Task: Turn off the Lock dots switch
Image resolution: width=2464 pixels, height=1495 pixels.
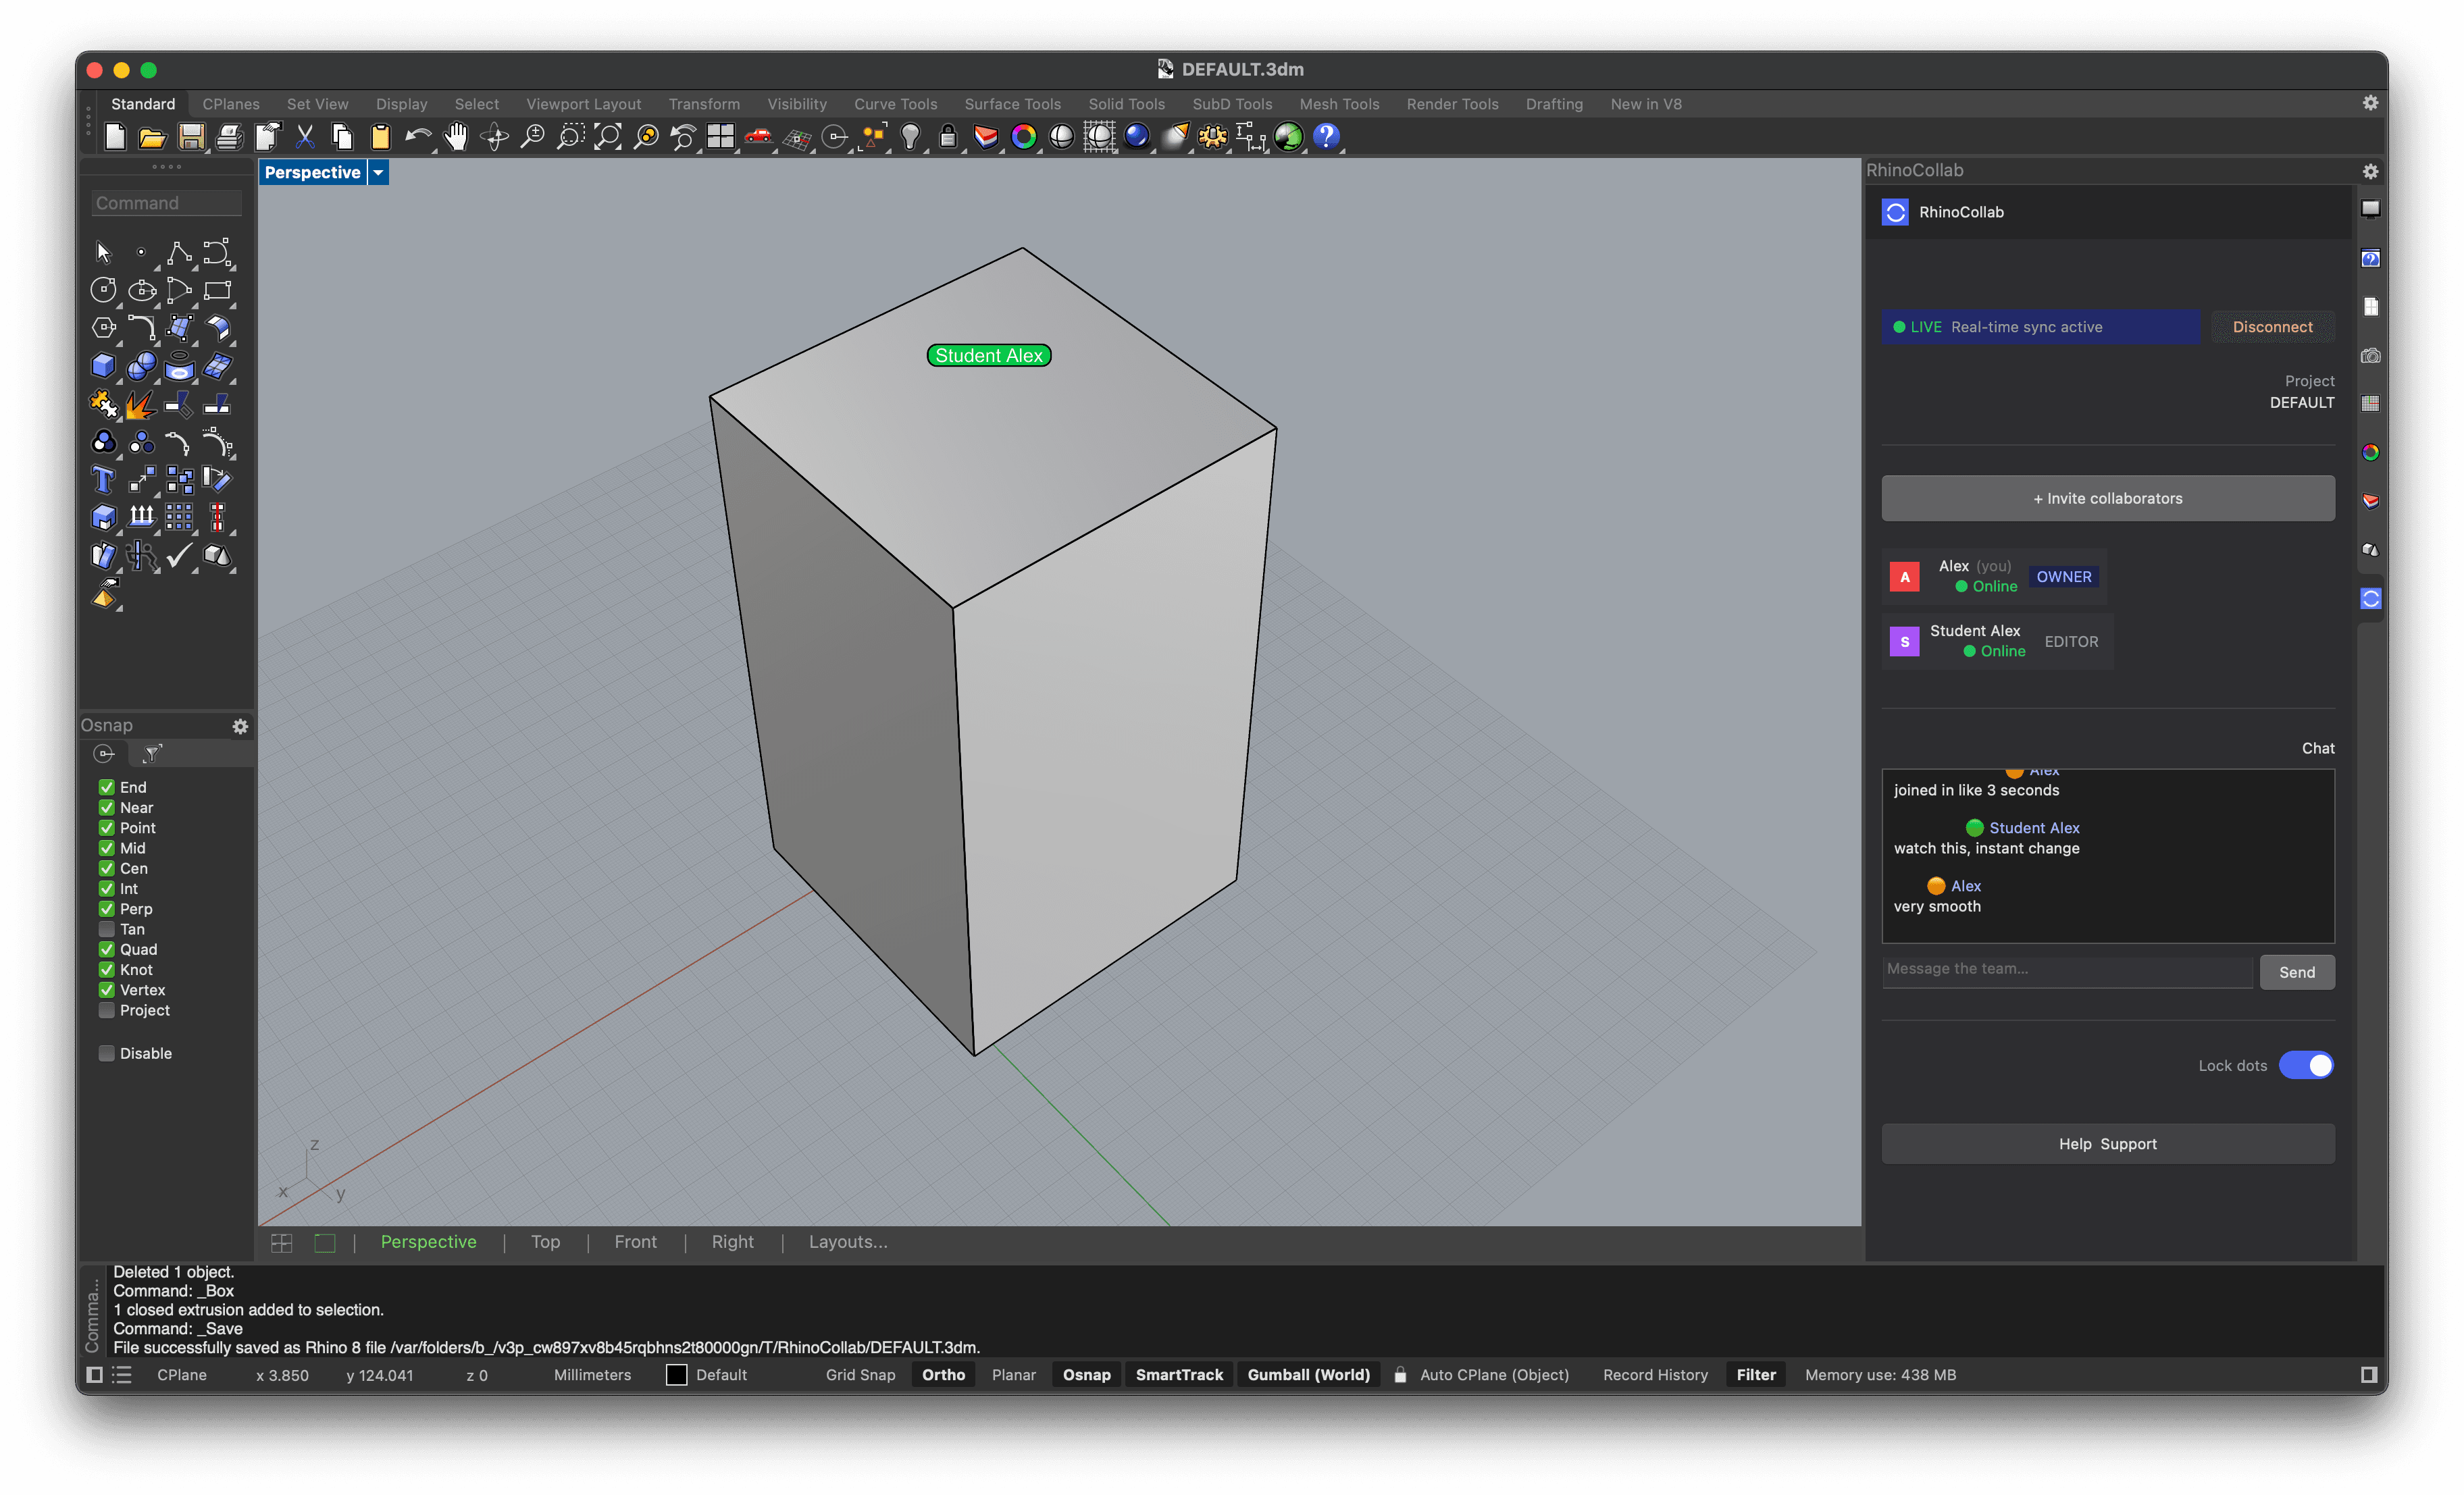Action: [x=2306, y=1066]
